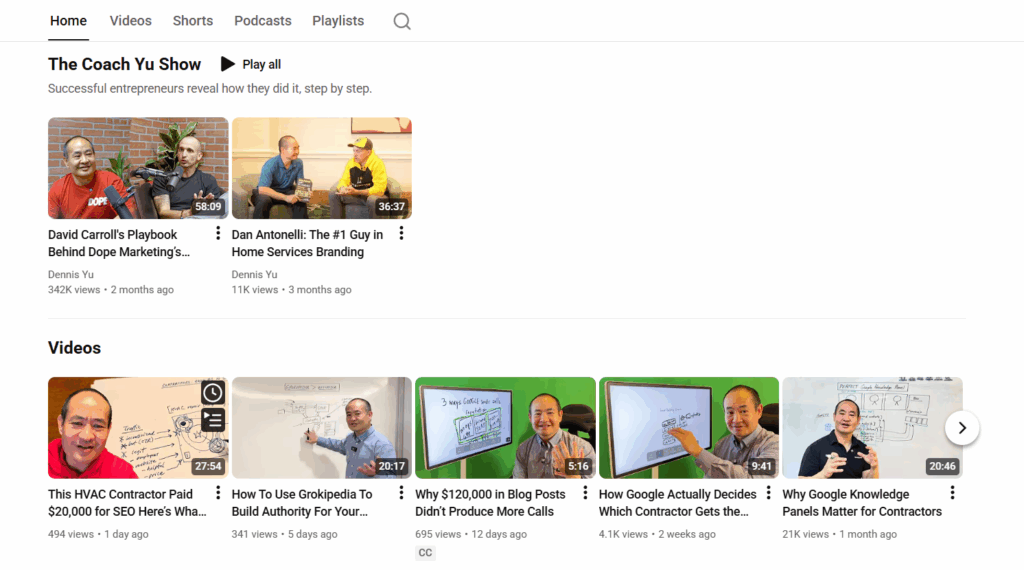Screen dimensions: 1024x570
Task: Switch to the Videos tab
Action: [x=130, y=20]
